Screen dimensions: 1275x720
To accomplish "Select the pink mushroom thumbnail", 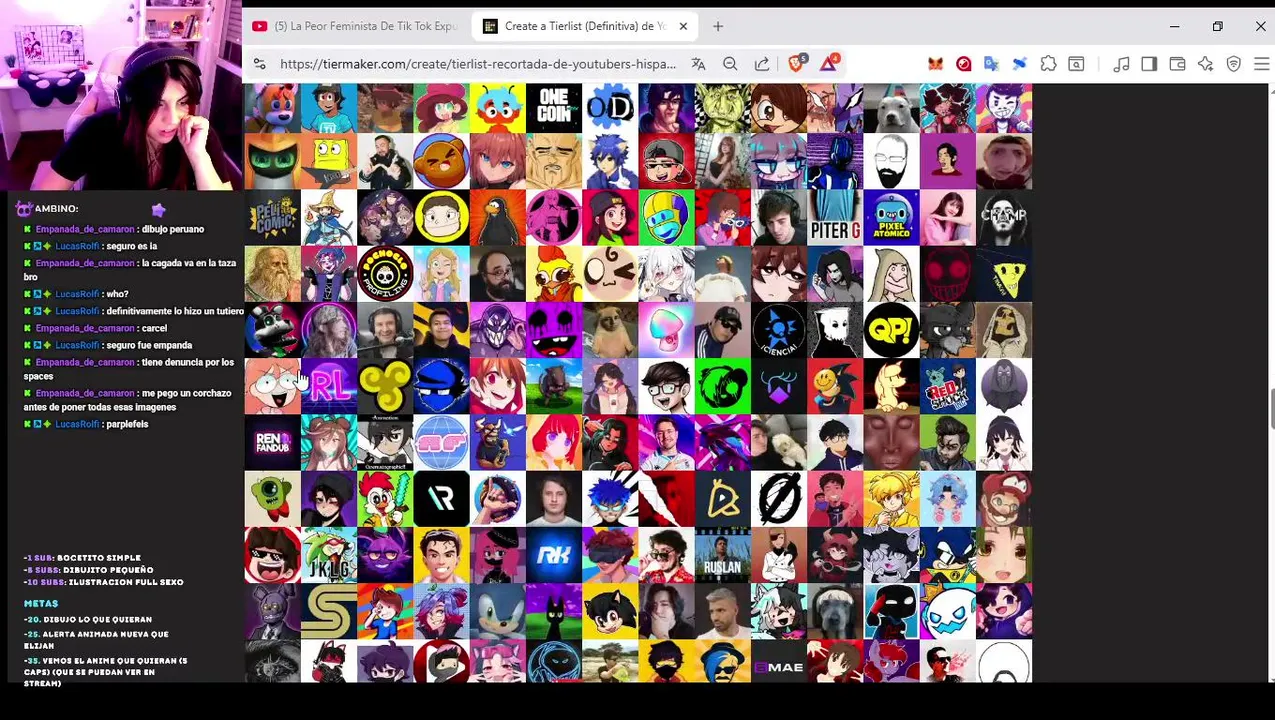I will pyautogui.click(x=666, y=330).
